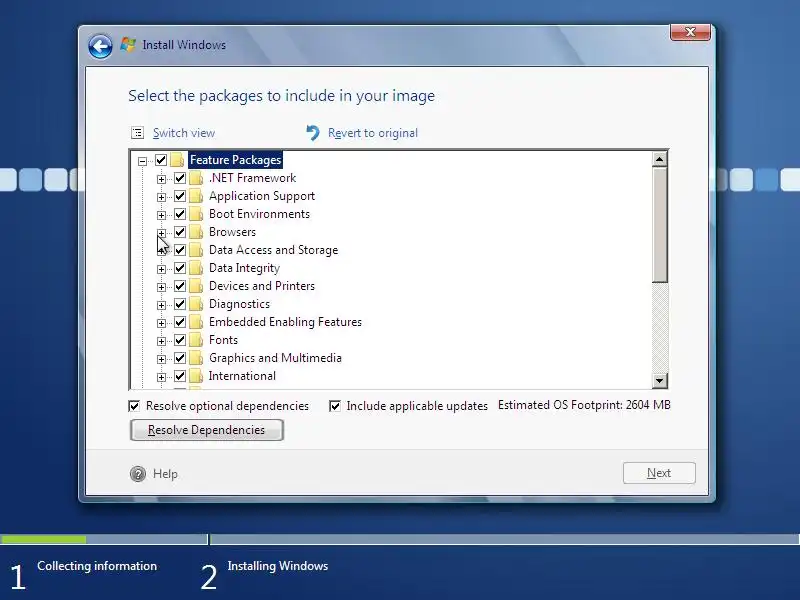Screen dimensions: 800x600
Task: Click the Graphics and Multimedia folder icon
Action: [196, 358]
